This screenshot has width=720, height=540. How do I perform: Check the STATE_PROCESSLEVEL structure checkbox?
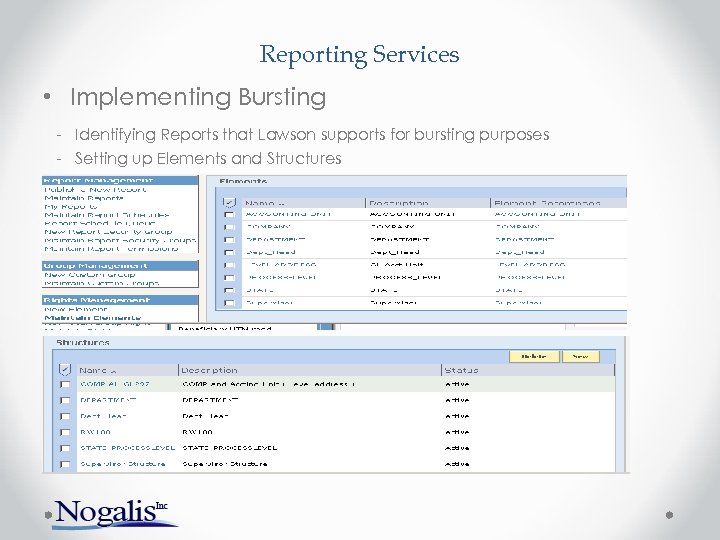click(x=65, y=448)
